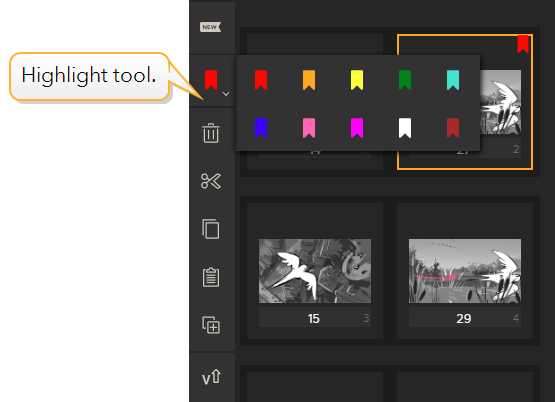
Task: Choose the orange highlight bookmark
Action: 309,80
